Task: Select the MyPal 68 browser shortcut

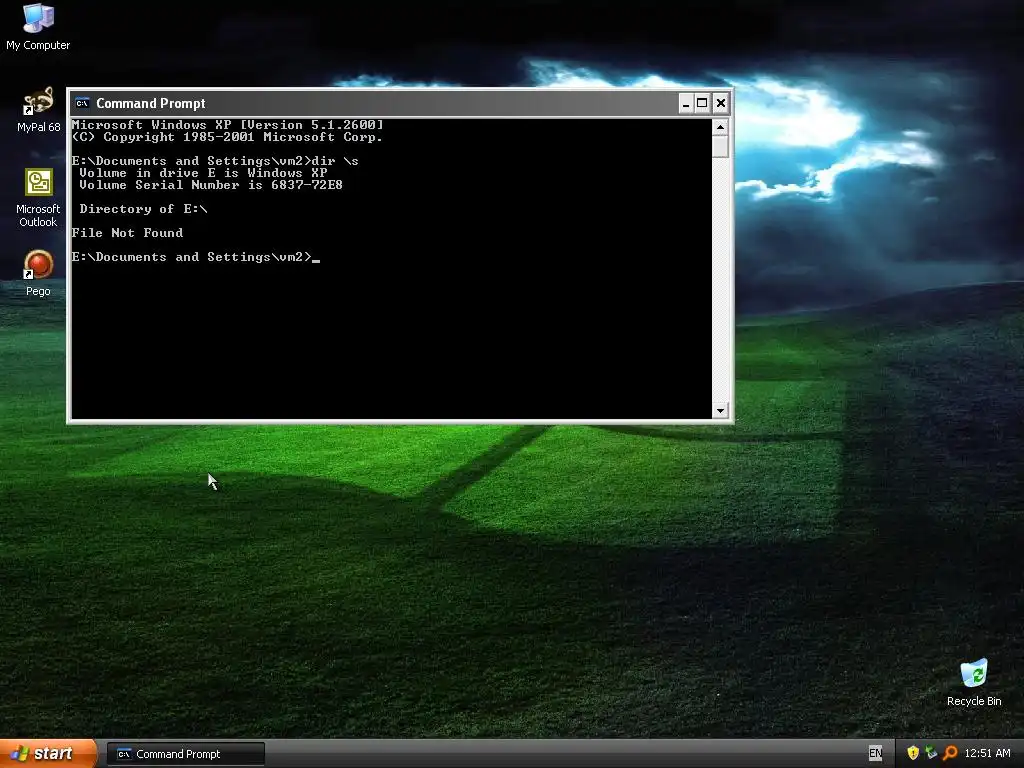Action: point(38,109)
